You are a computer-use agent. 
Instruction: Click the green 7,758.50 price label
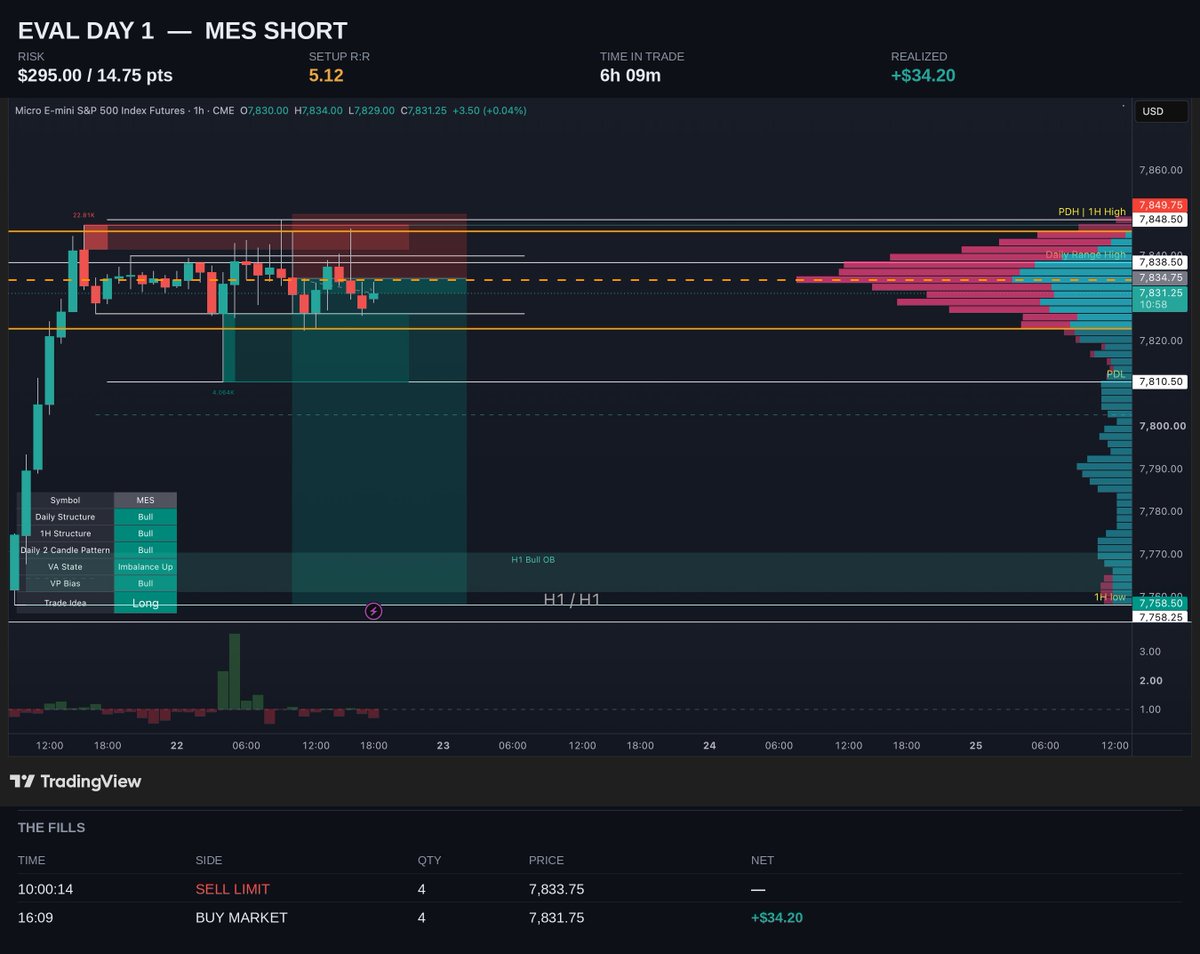pyautogui.click(x=1158, y=603)
